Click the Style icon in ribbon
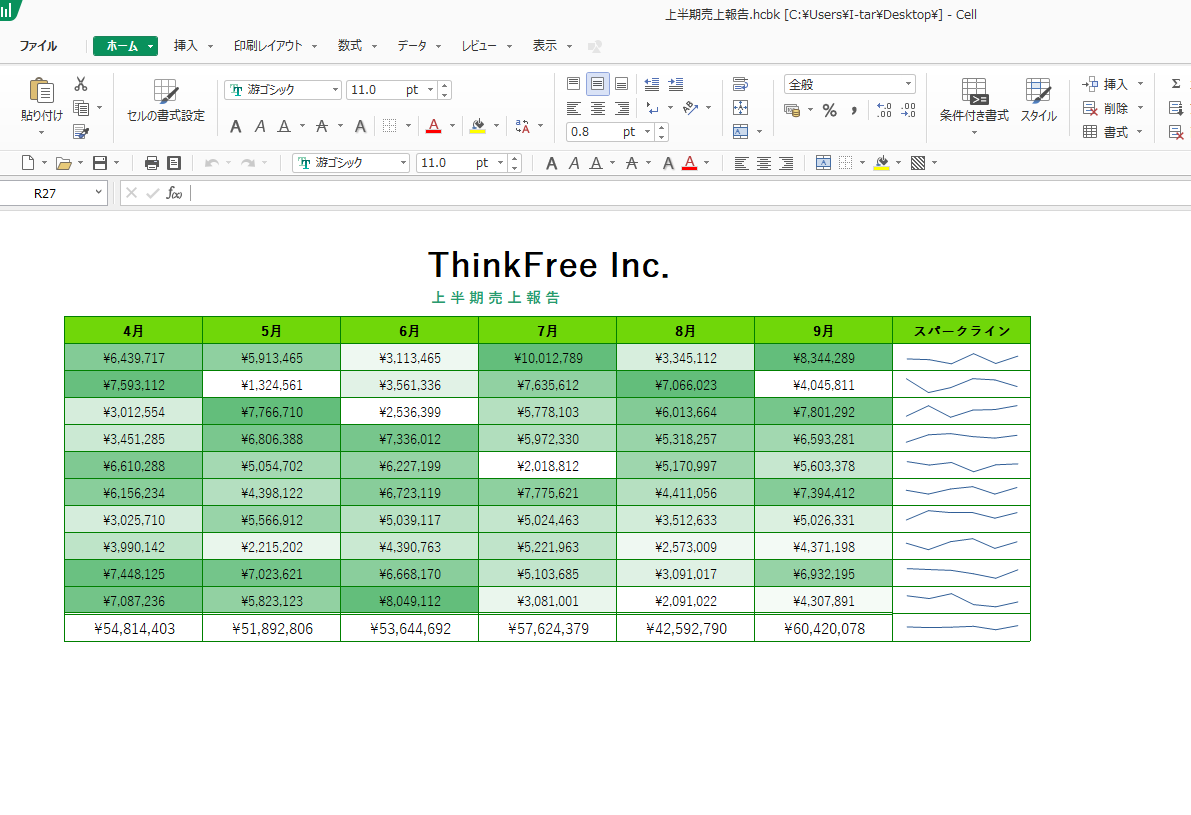 pyautogui.click(x=1038, y=102)
